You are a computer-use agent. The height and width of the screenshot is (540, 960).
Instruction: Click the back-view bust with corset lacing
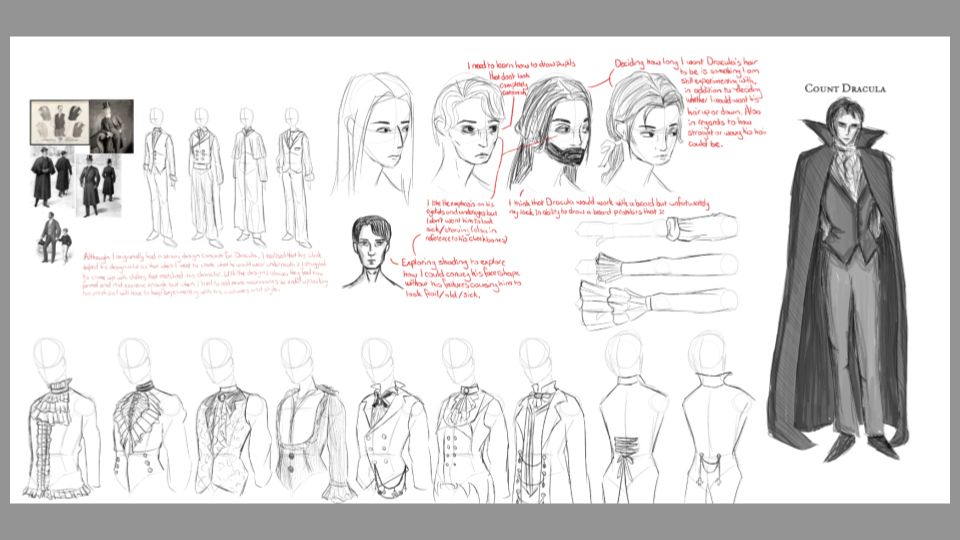click(631, 418)
